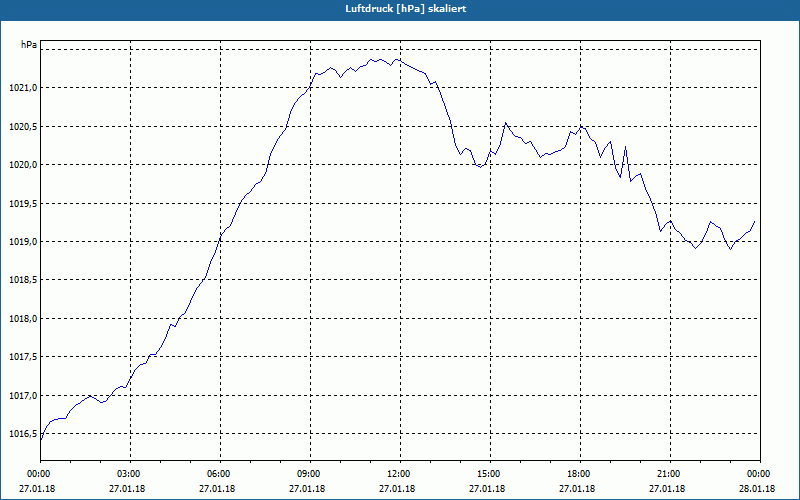Select the 1020,5 y-axis value

click(23, 127)
